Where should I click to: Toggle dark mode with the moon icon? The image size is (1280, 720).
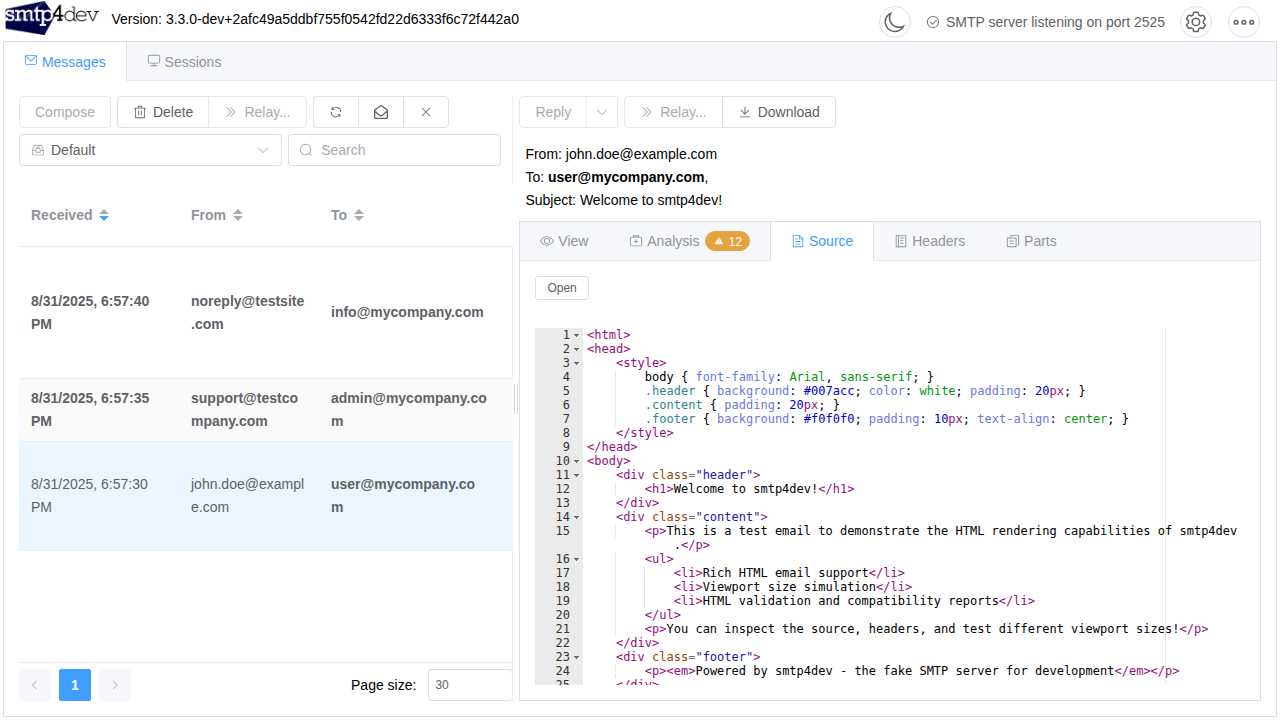tap(895, 22)
